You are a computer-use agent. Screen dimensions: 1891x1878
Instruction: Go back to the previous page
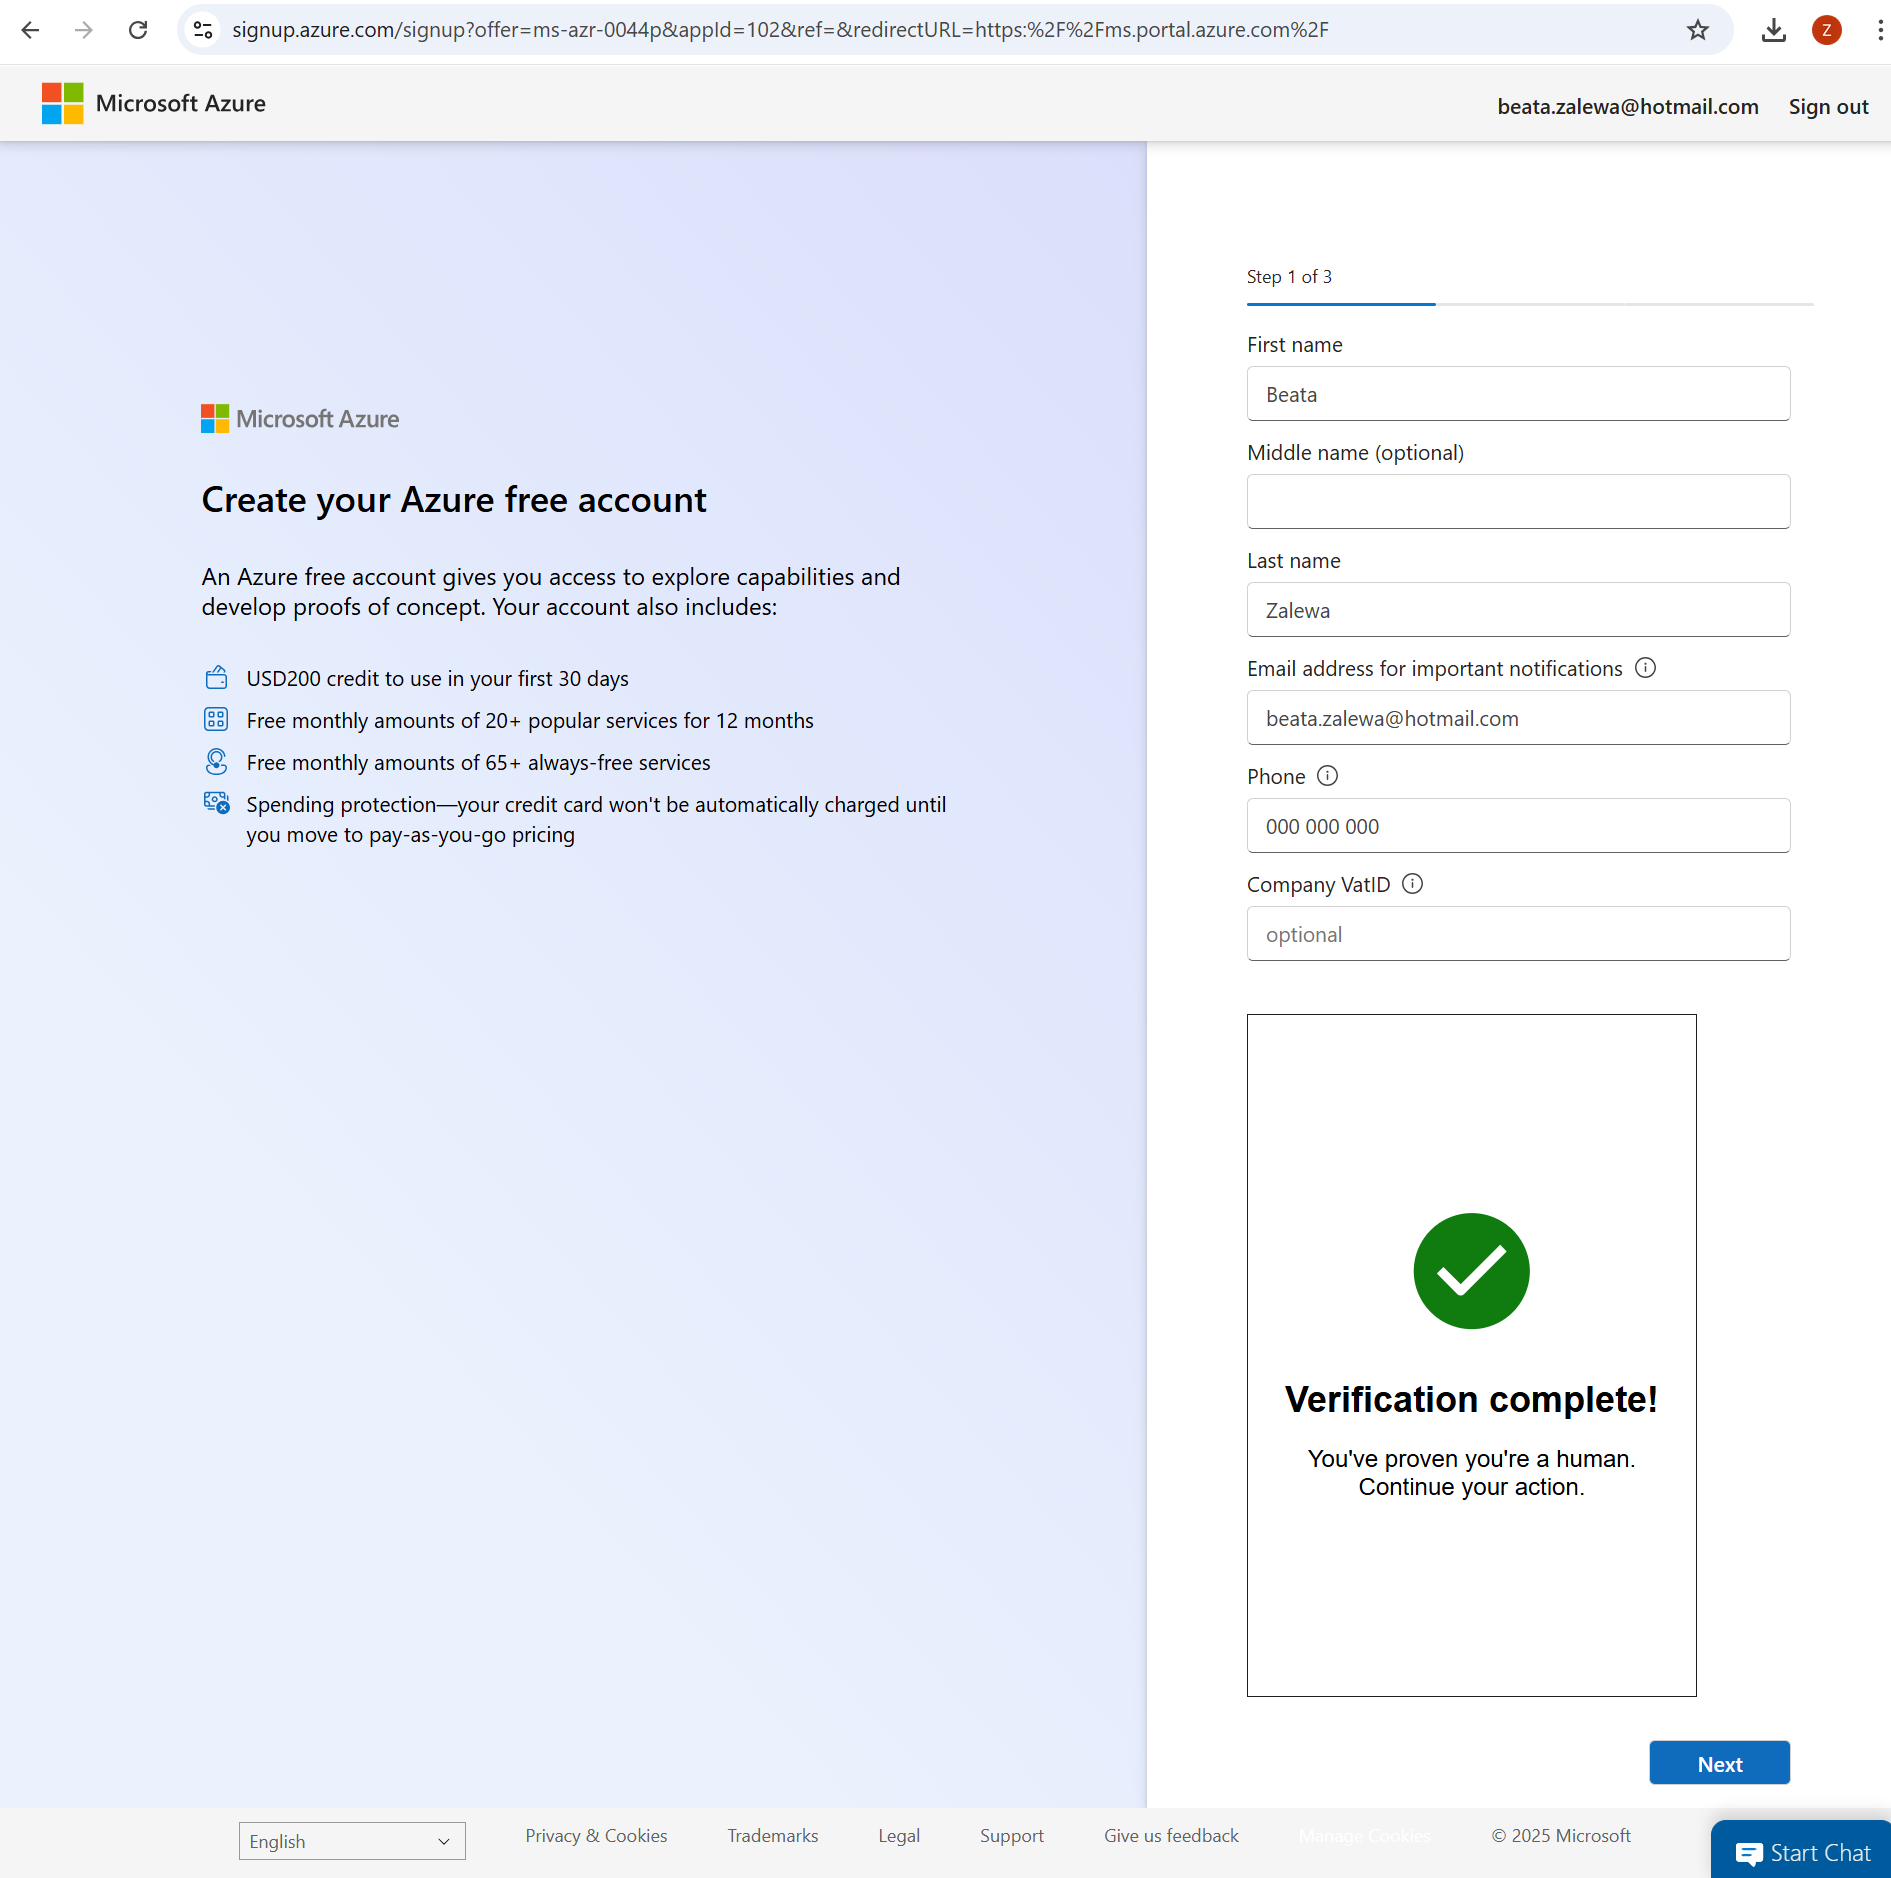coord(30,30)
